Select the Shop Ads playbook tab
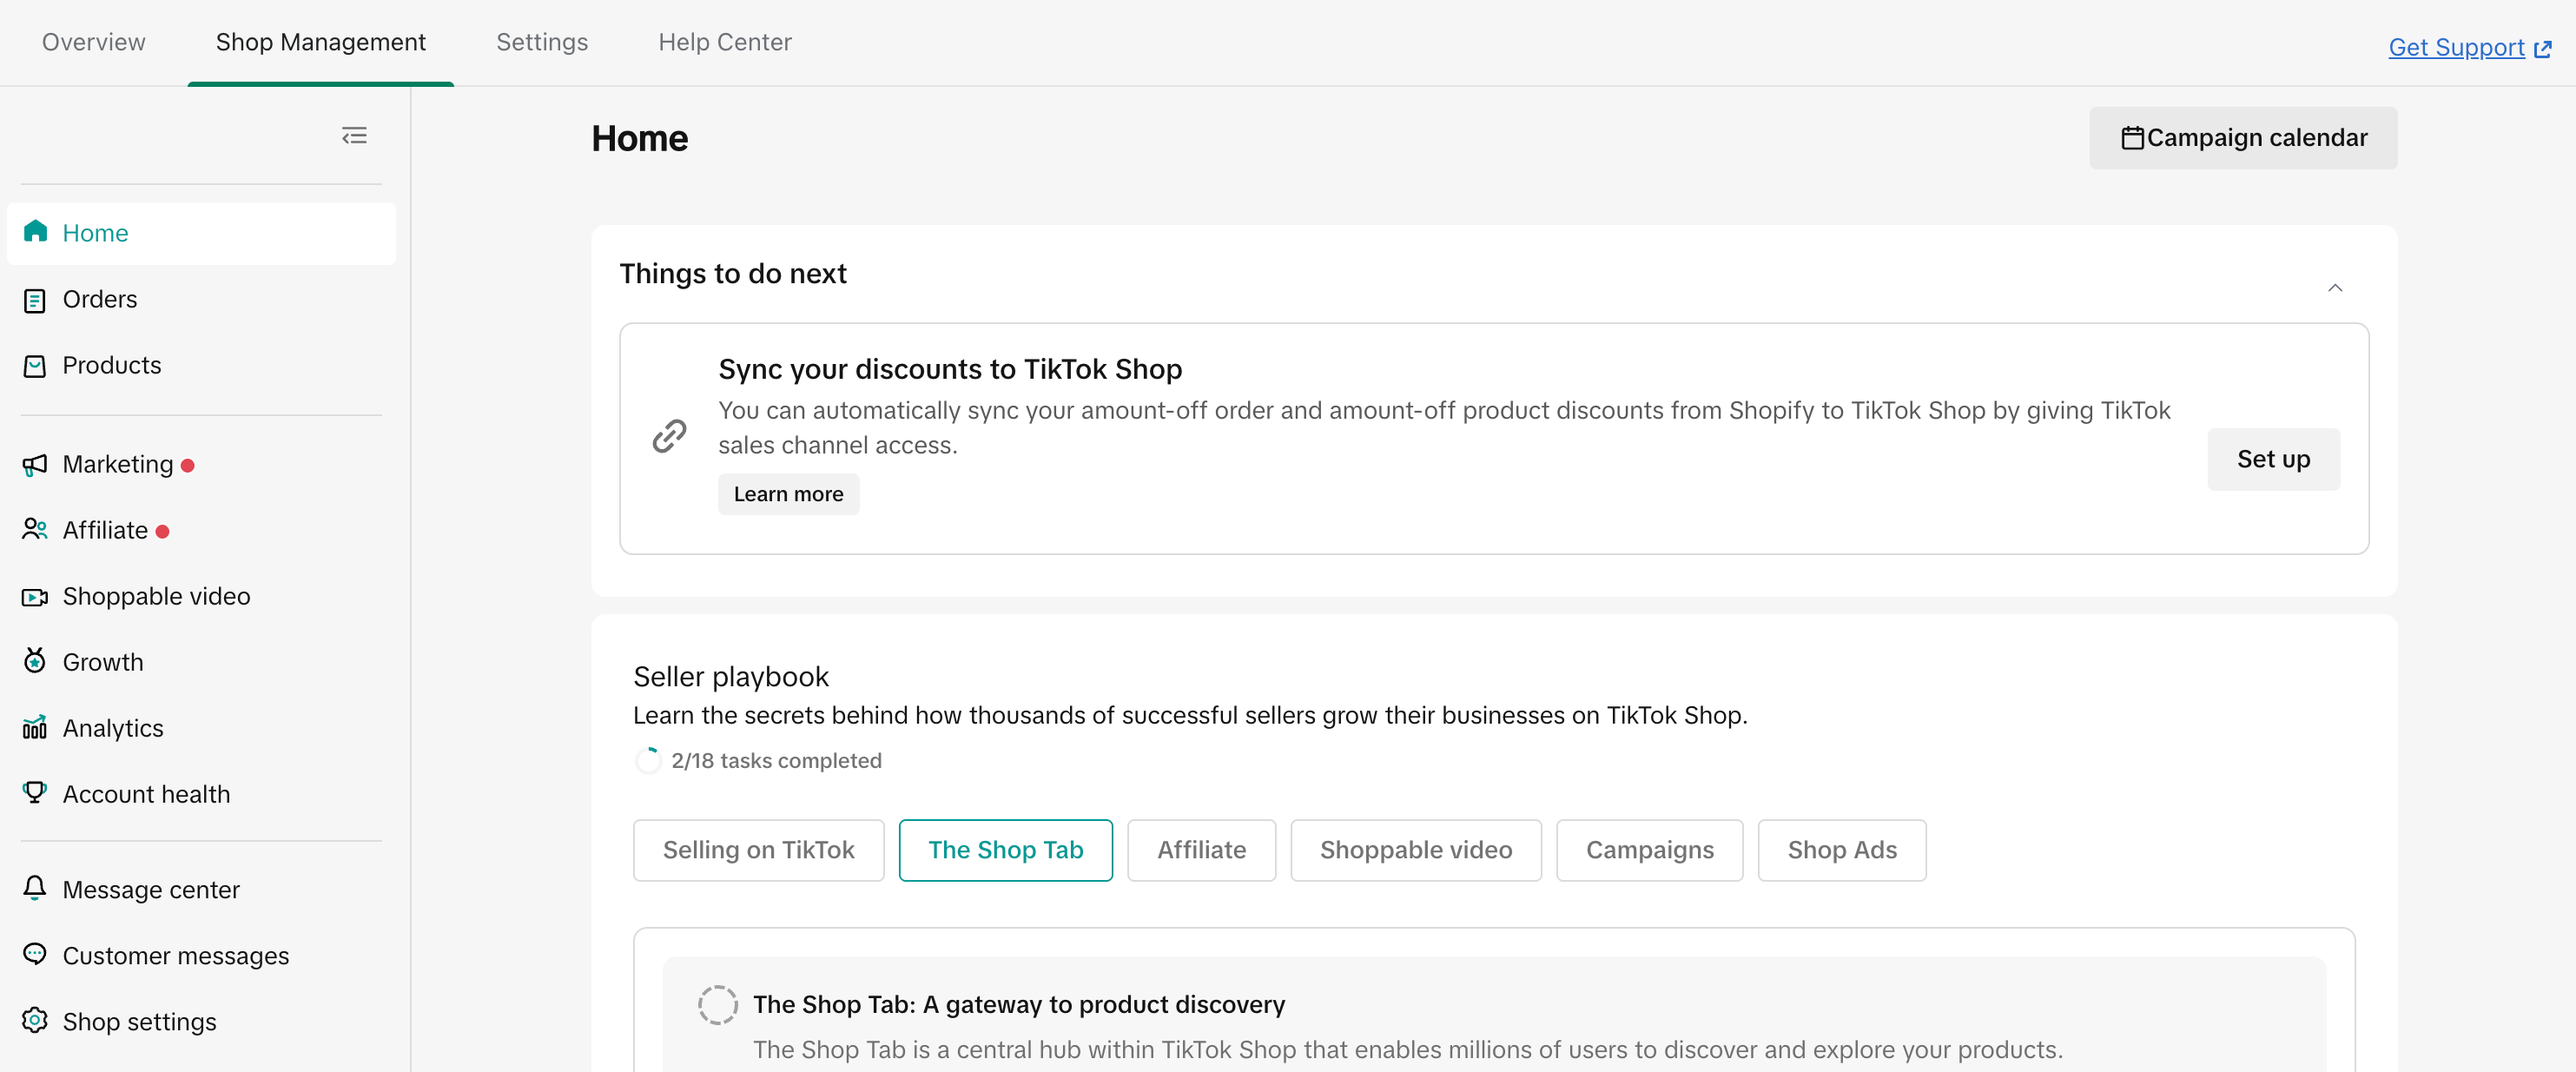 [1841, 850]
